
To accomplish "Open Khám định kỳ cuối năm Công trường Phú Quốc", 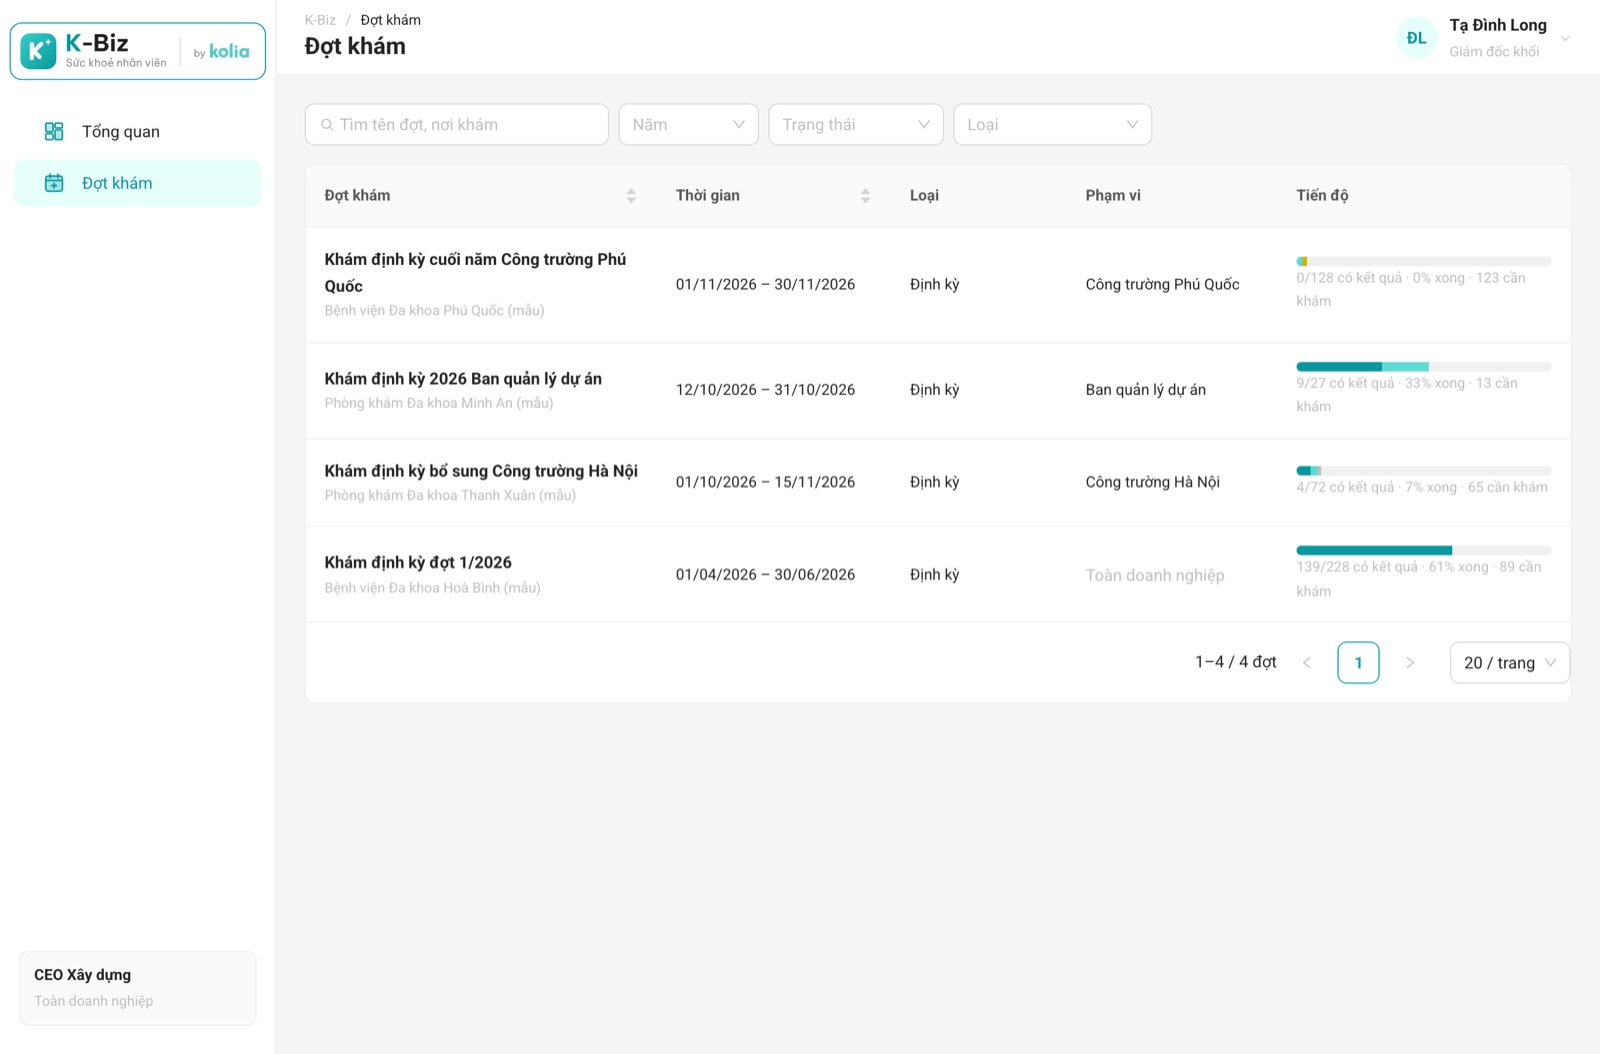I will coord(475,272).
